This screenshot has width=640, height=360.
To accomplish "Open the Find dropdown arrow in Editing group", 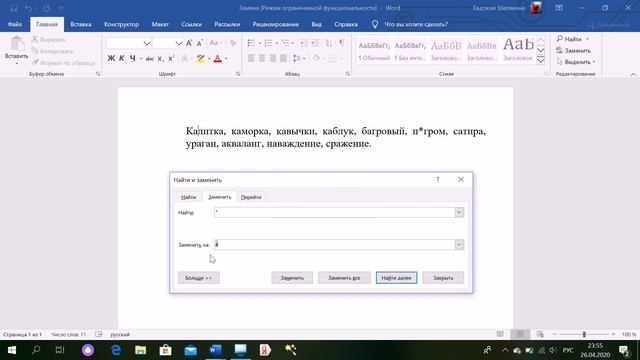I will [x=587, y=39].
